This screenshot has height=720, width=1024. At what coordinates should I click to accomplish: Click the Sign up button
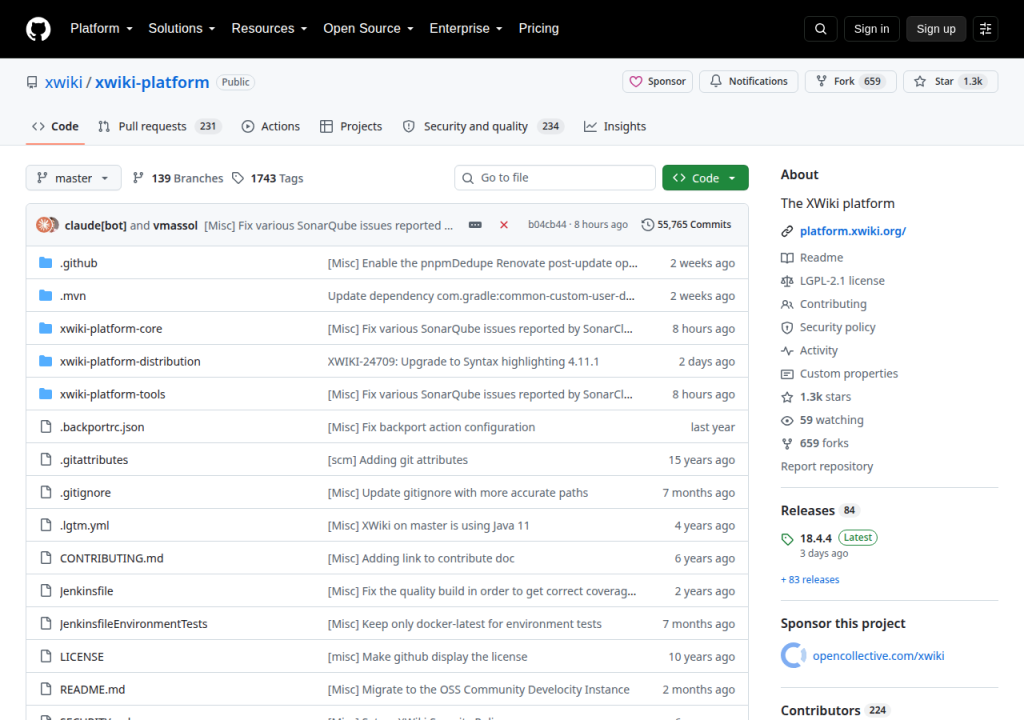pos(936,29)
